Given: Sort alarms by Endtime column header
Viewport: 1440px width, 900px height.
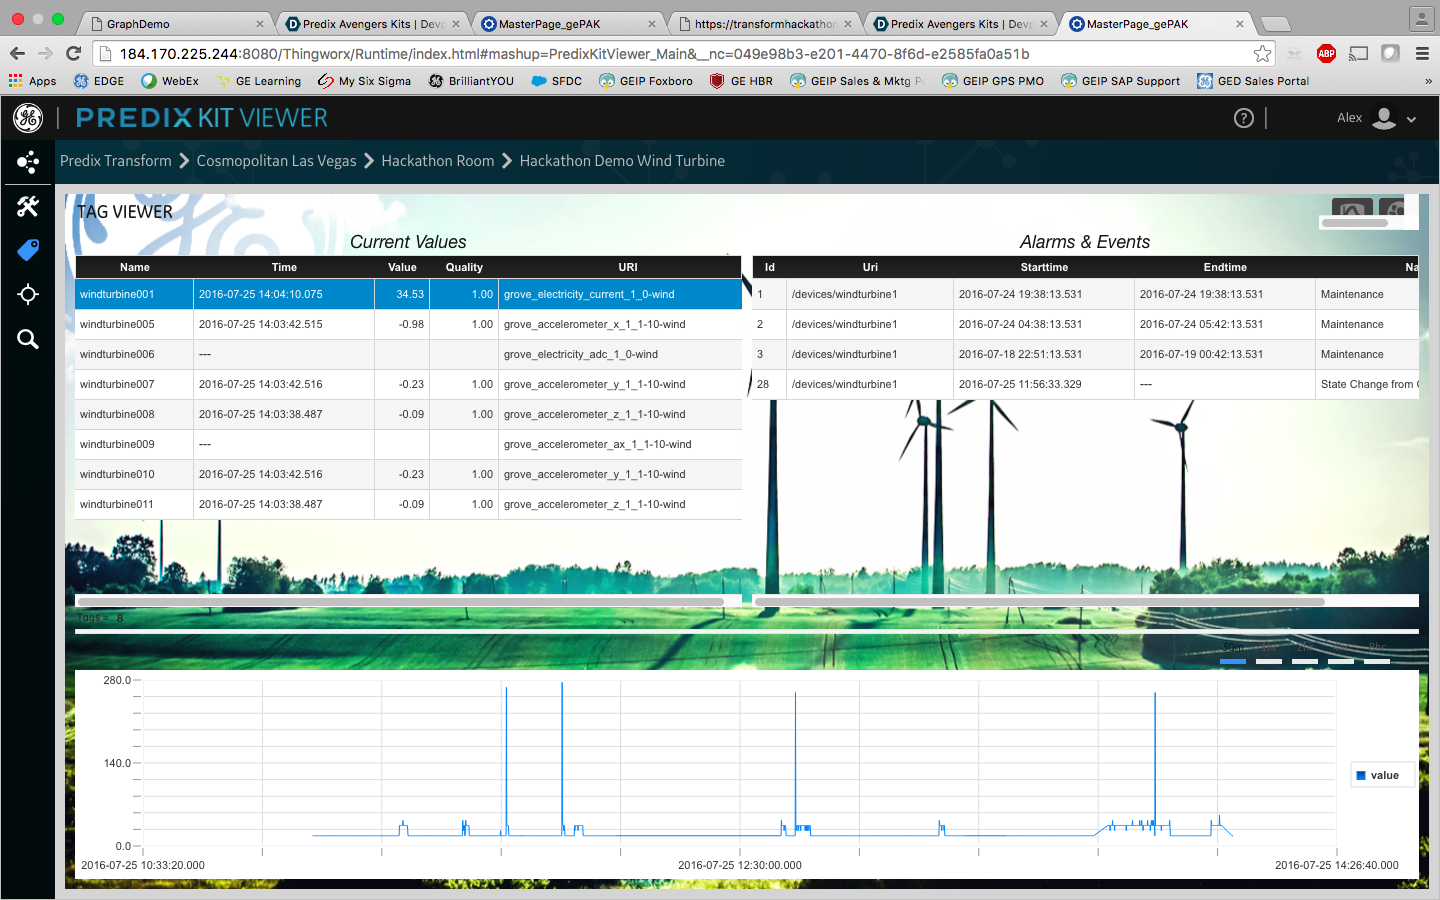Looking at the screenshot, I should pos(1225,267).
